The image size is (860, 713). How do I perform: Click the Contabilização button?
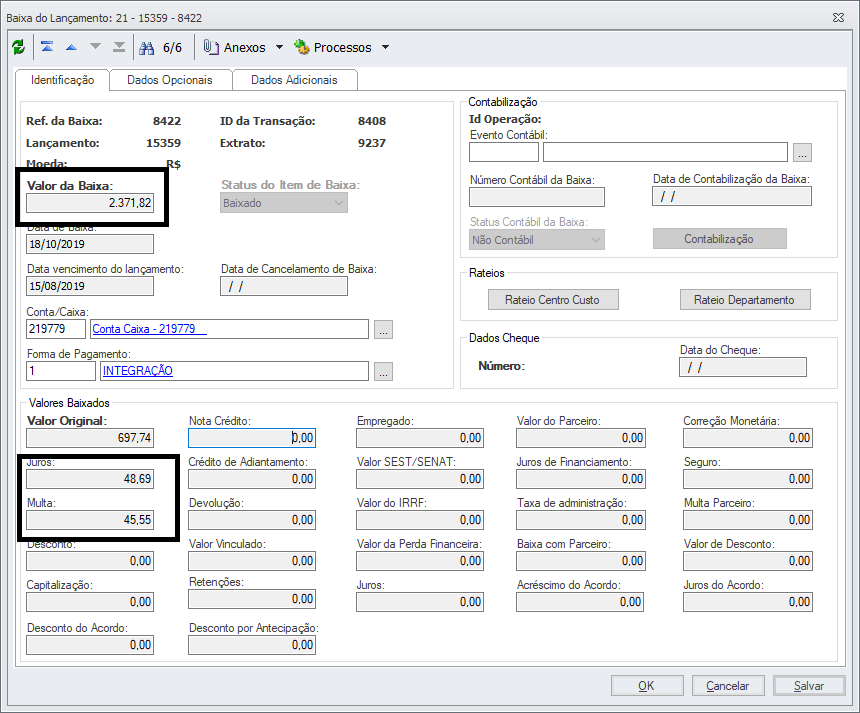pos(719,239)
